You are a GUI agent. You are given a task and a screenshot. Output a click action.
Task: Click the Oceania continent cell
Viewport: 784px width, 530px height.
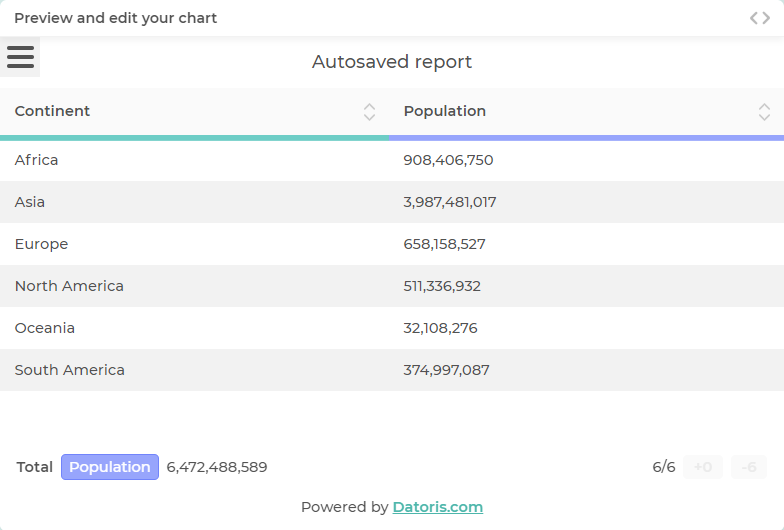[45, 328]
